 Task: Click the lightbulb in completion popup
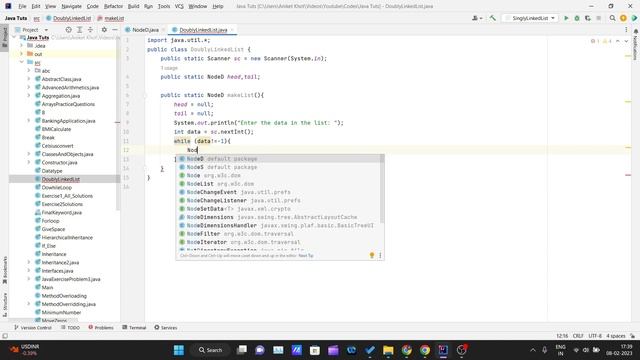pyautogui.click(x=372, y=255)
